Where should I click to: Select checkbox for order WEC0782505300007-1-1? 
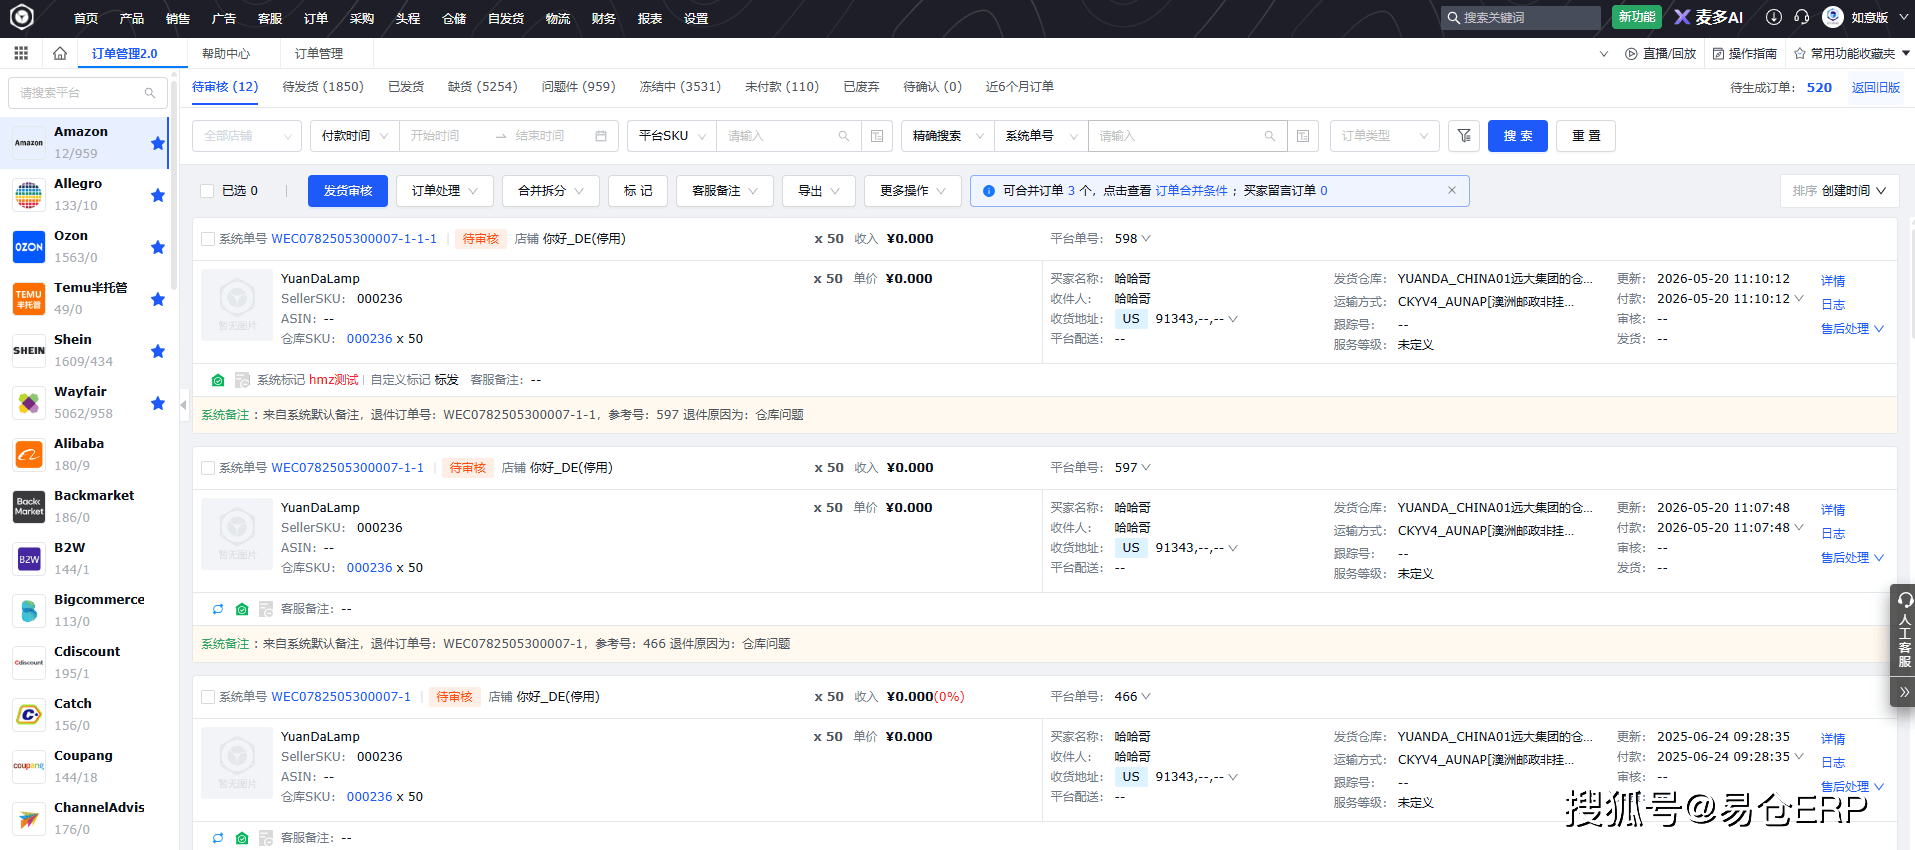point(208,468)
